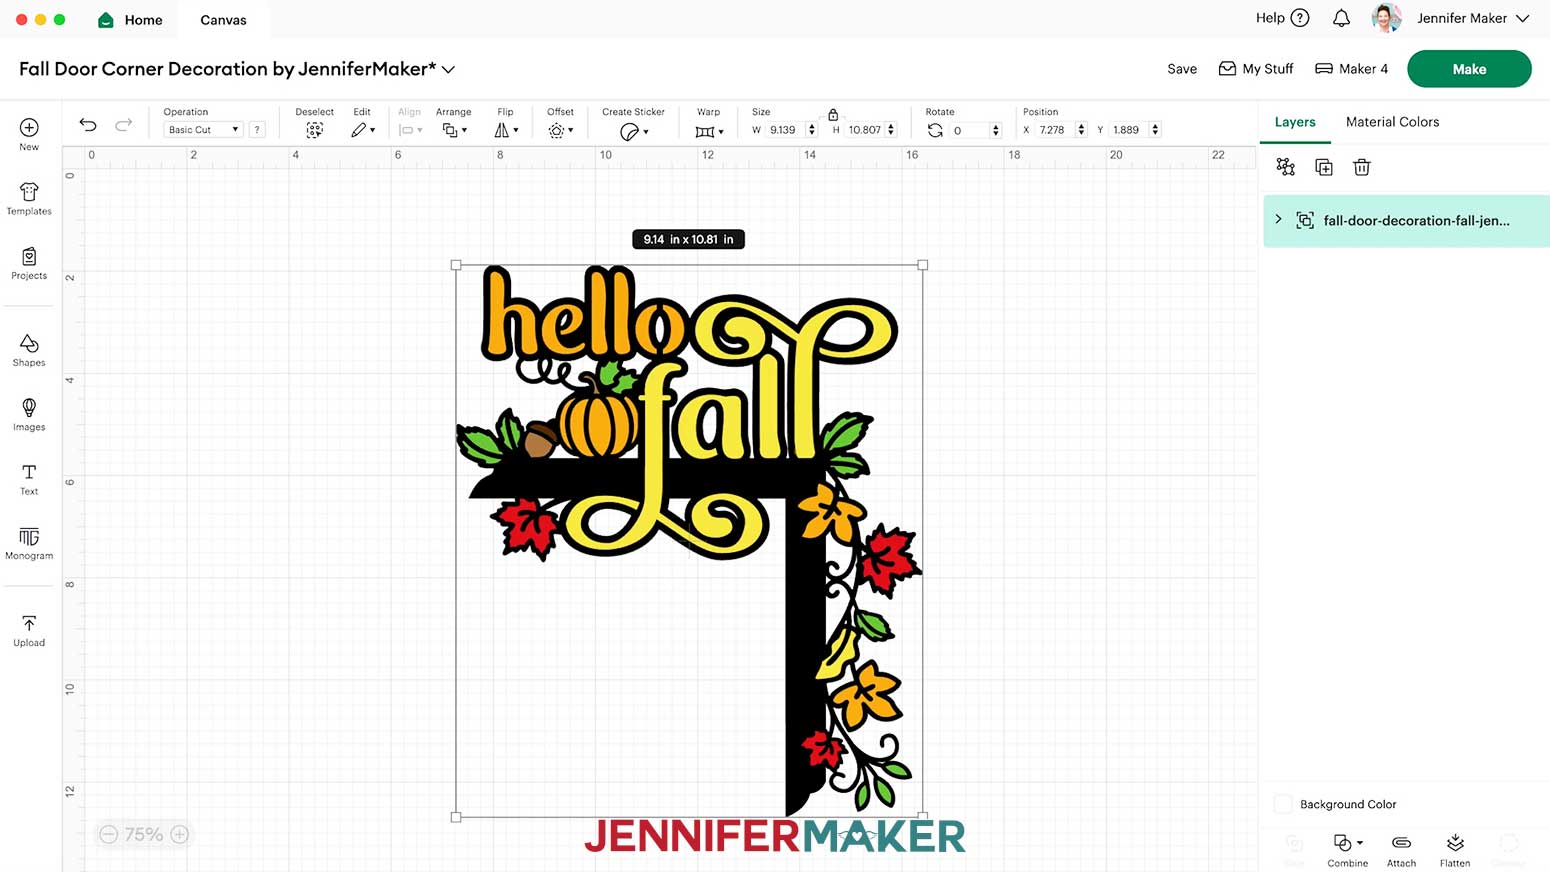1550x872 pixels.
Task: Click the Group/Ungroup icon in Layers panel
Action: tap(1285, 167)
